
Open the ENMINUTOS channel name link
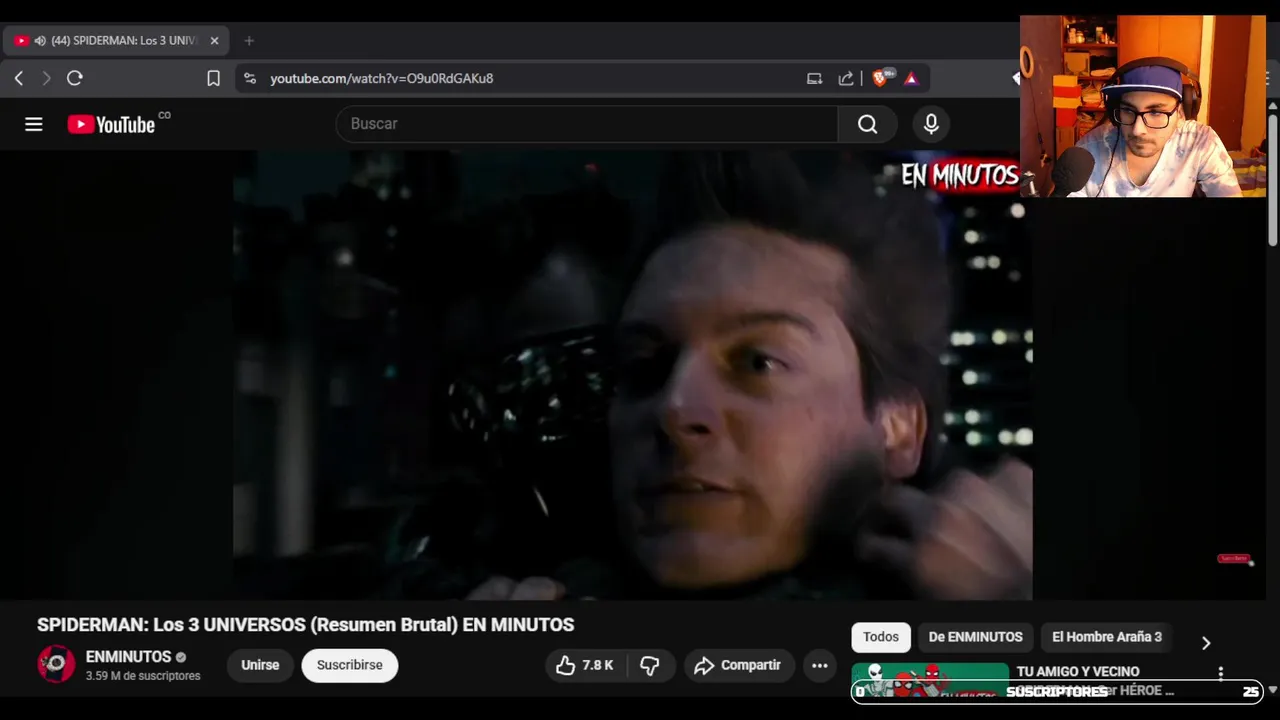click(x=128, y=657)
